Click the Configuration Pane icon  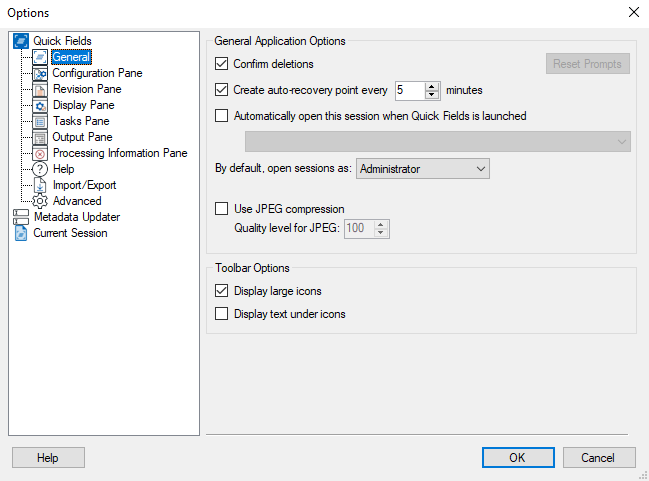40,73
